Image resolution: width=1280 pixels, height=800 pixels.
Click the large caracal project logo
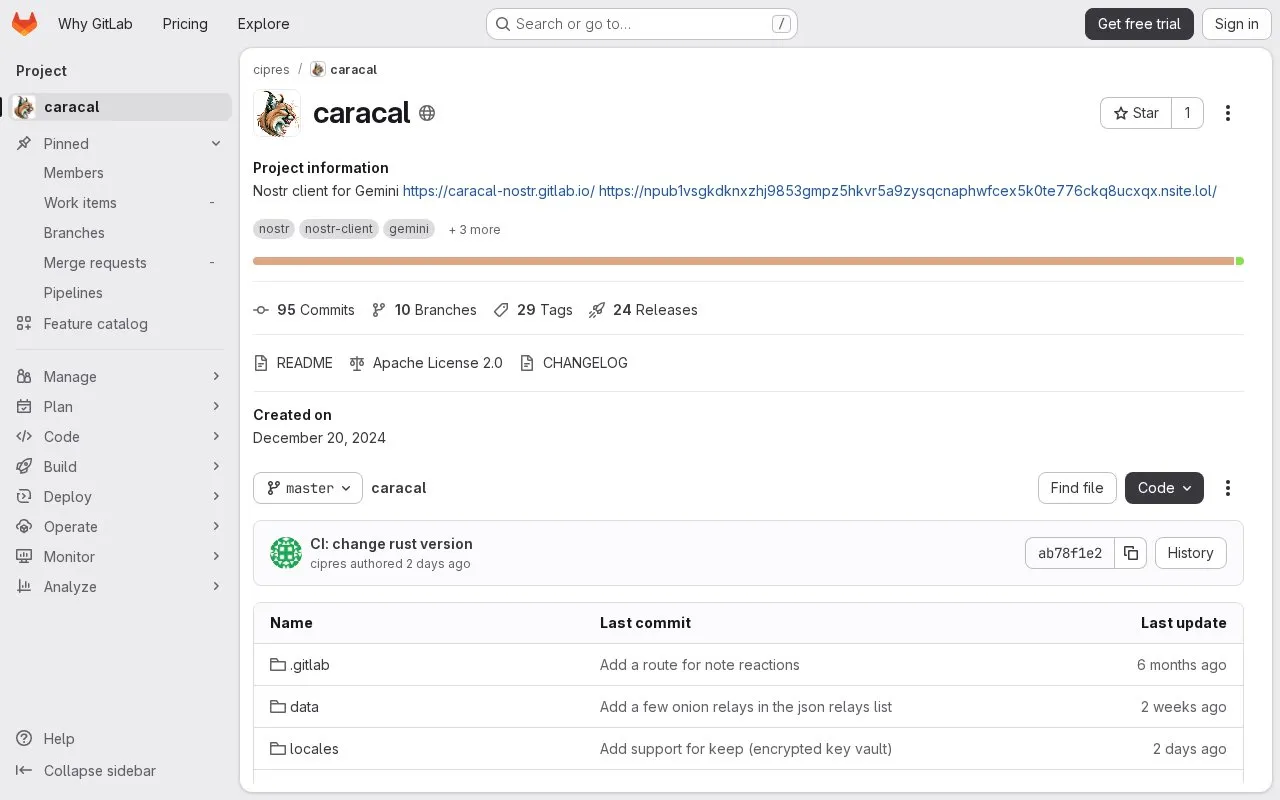click(x=277, y=113)
